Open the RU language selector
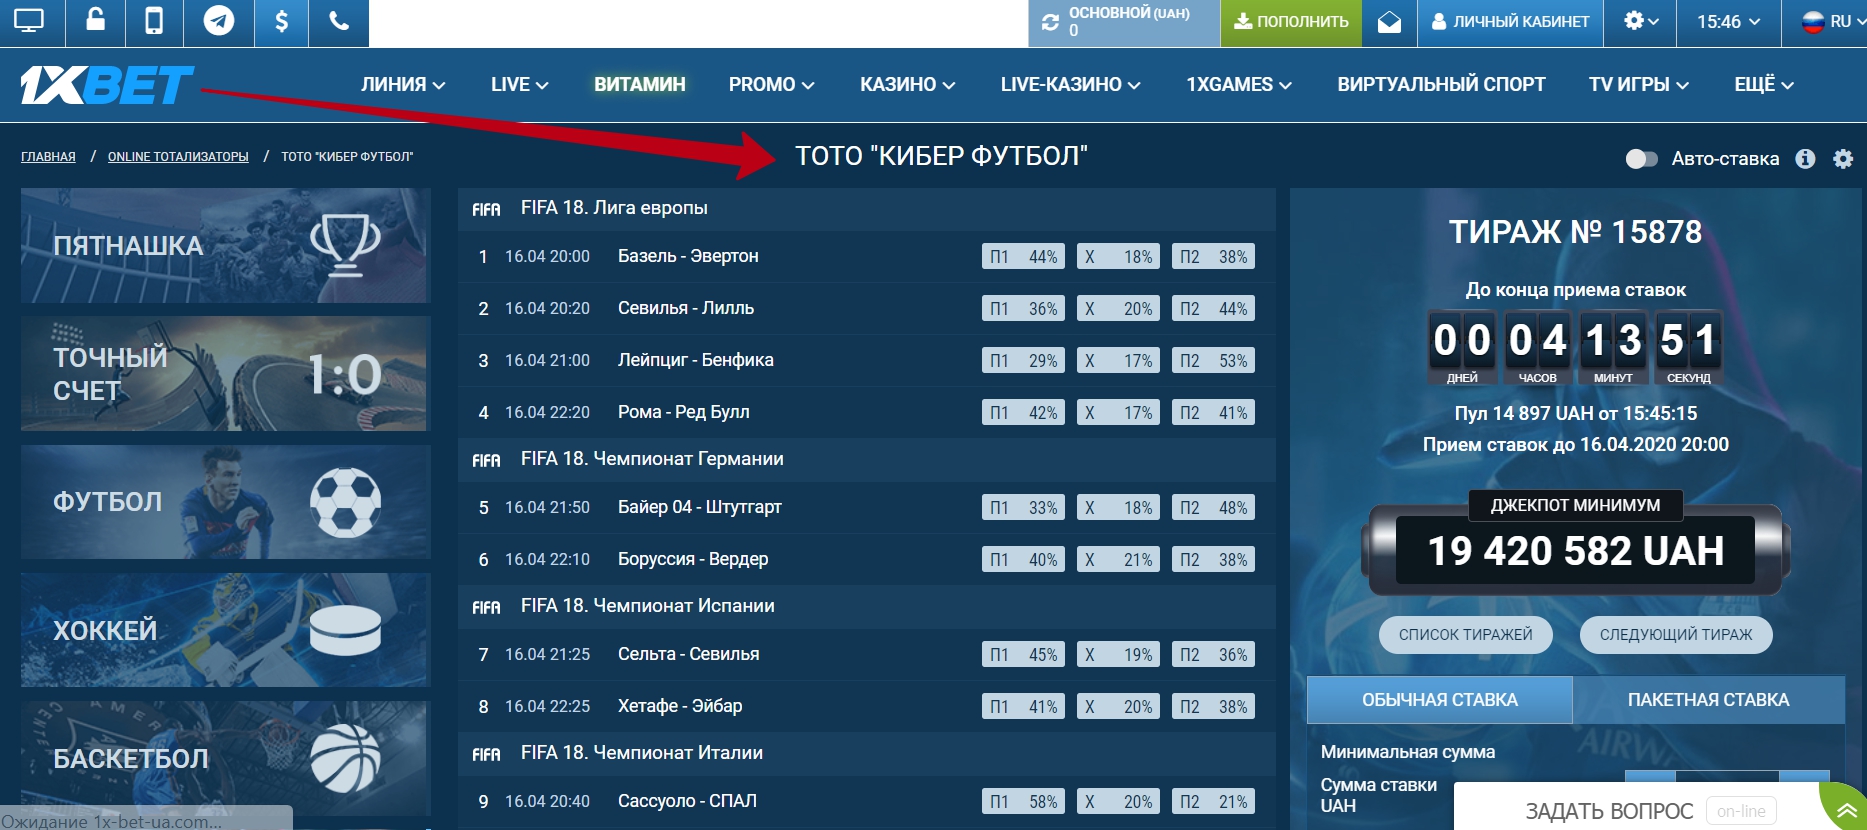1867x830 pixels. pos(1832,22)
